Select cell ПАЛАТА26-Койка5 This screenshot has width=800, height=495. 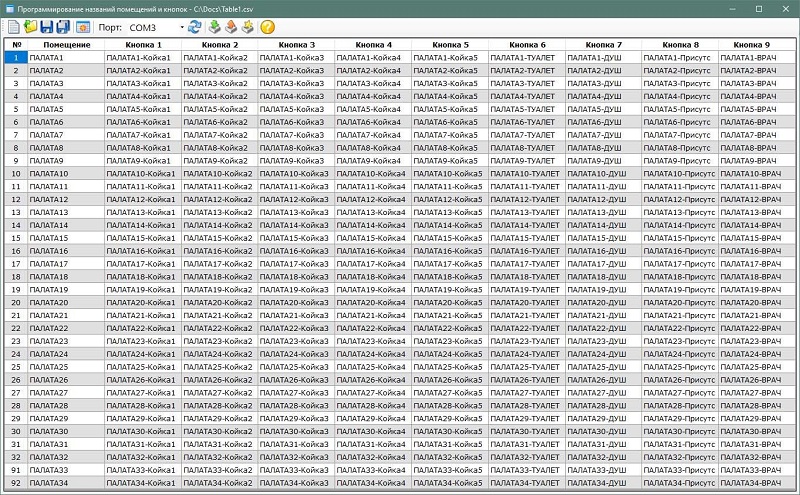tap(450, 380)
